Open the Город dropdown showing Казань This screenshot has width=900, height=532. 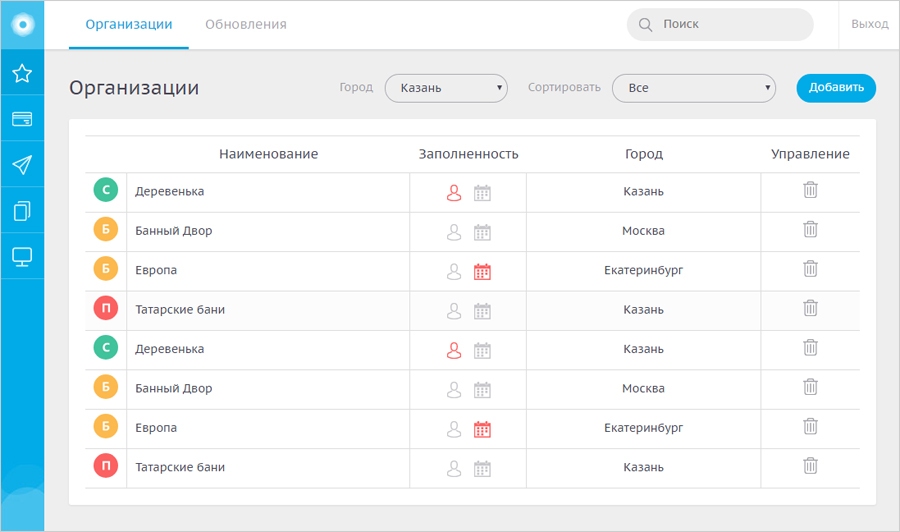[x=446, y=88]
